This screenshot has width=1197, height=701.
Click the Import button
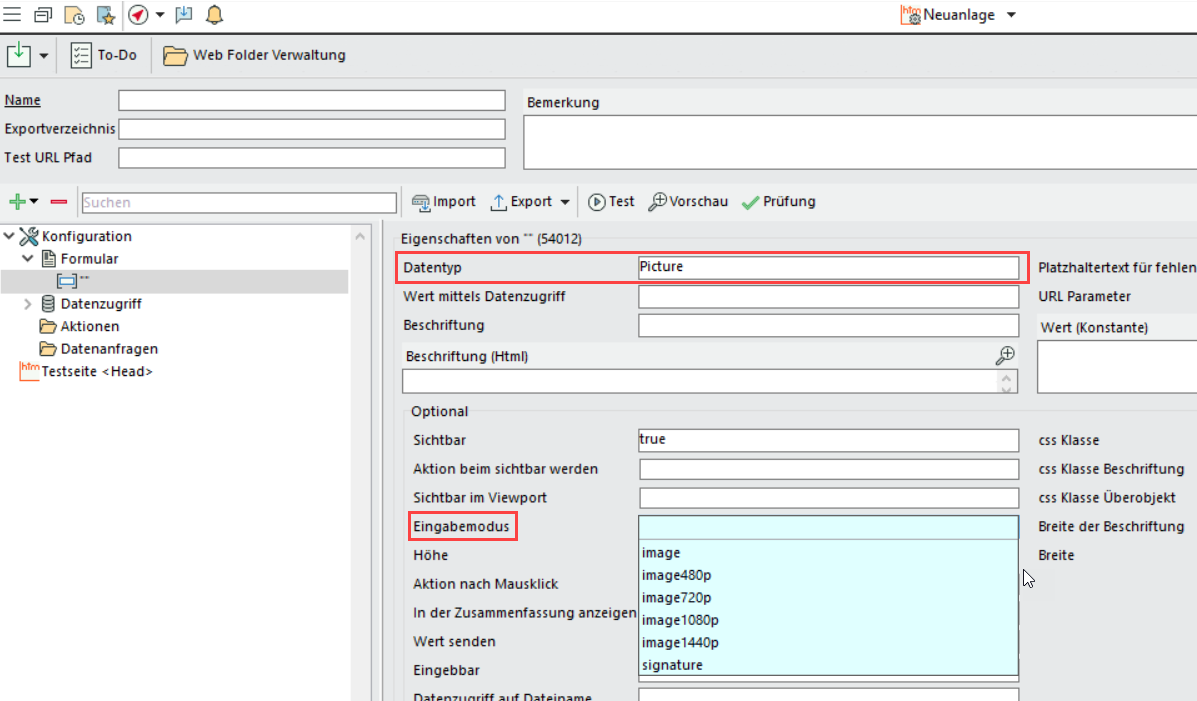(x=443, y=202)
